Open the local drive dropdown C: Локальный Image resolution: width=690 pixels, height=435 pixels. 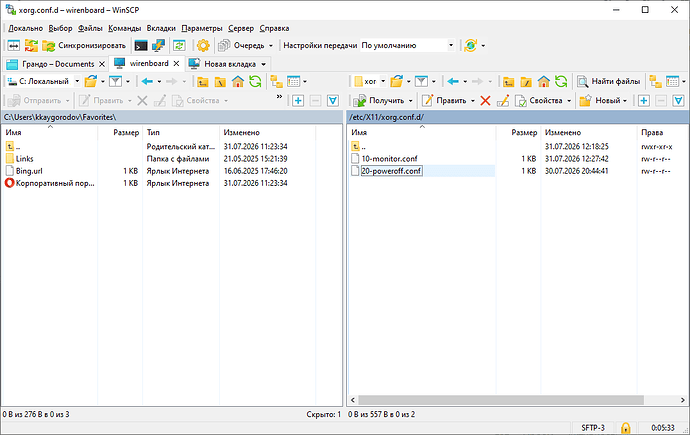tap(44, 81)
